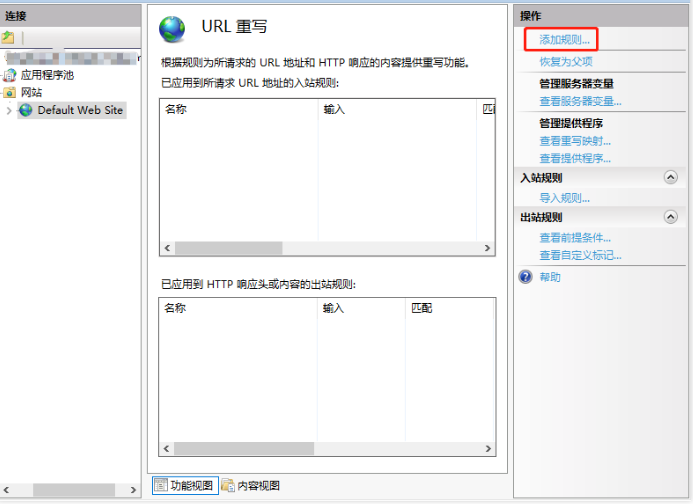Click the 导入规则... link
The height and width of the screenshot is (504, 693).
(564, 198)
